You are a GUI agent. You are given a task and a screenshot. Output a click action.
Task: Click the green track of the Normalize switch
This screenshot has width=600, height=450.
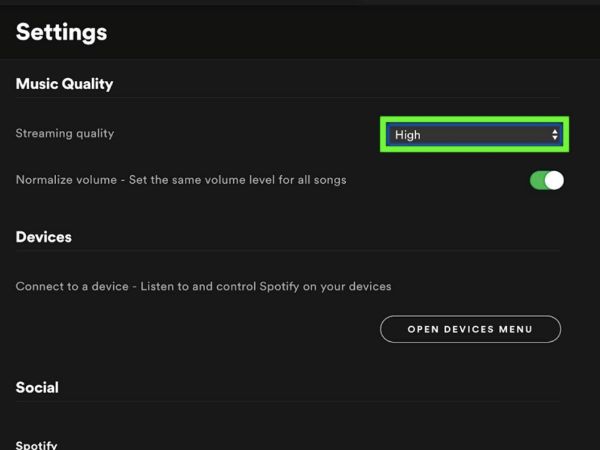pos(537,180)
